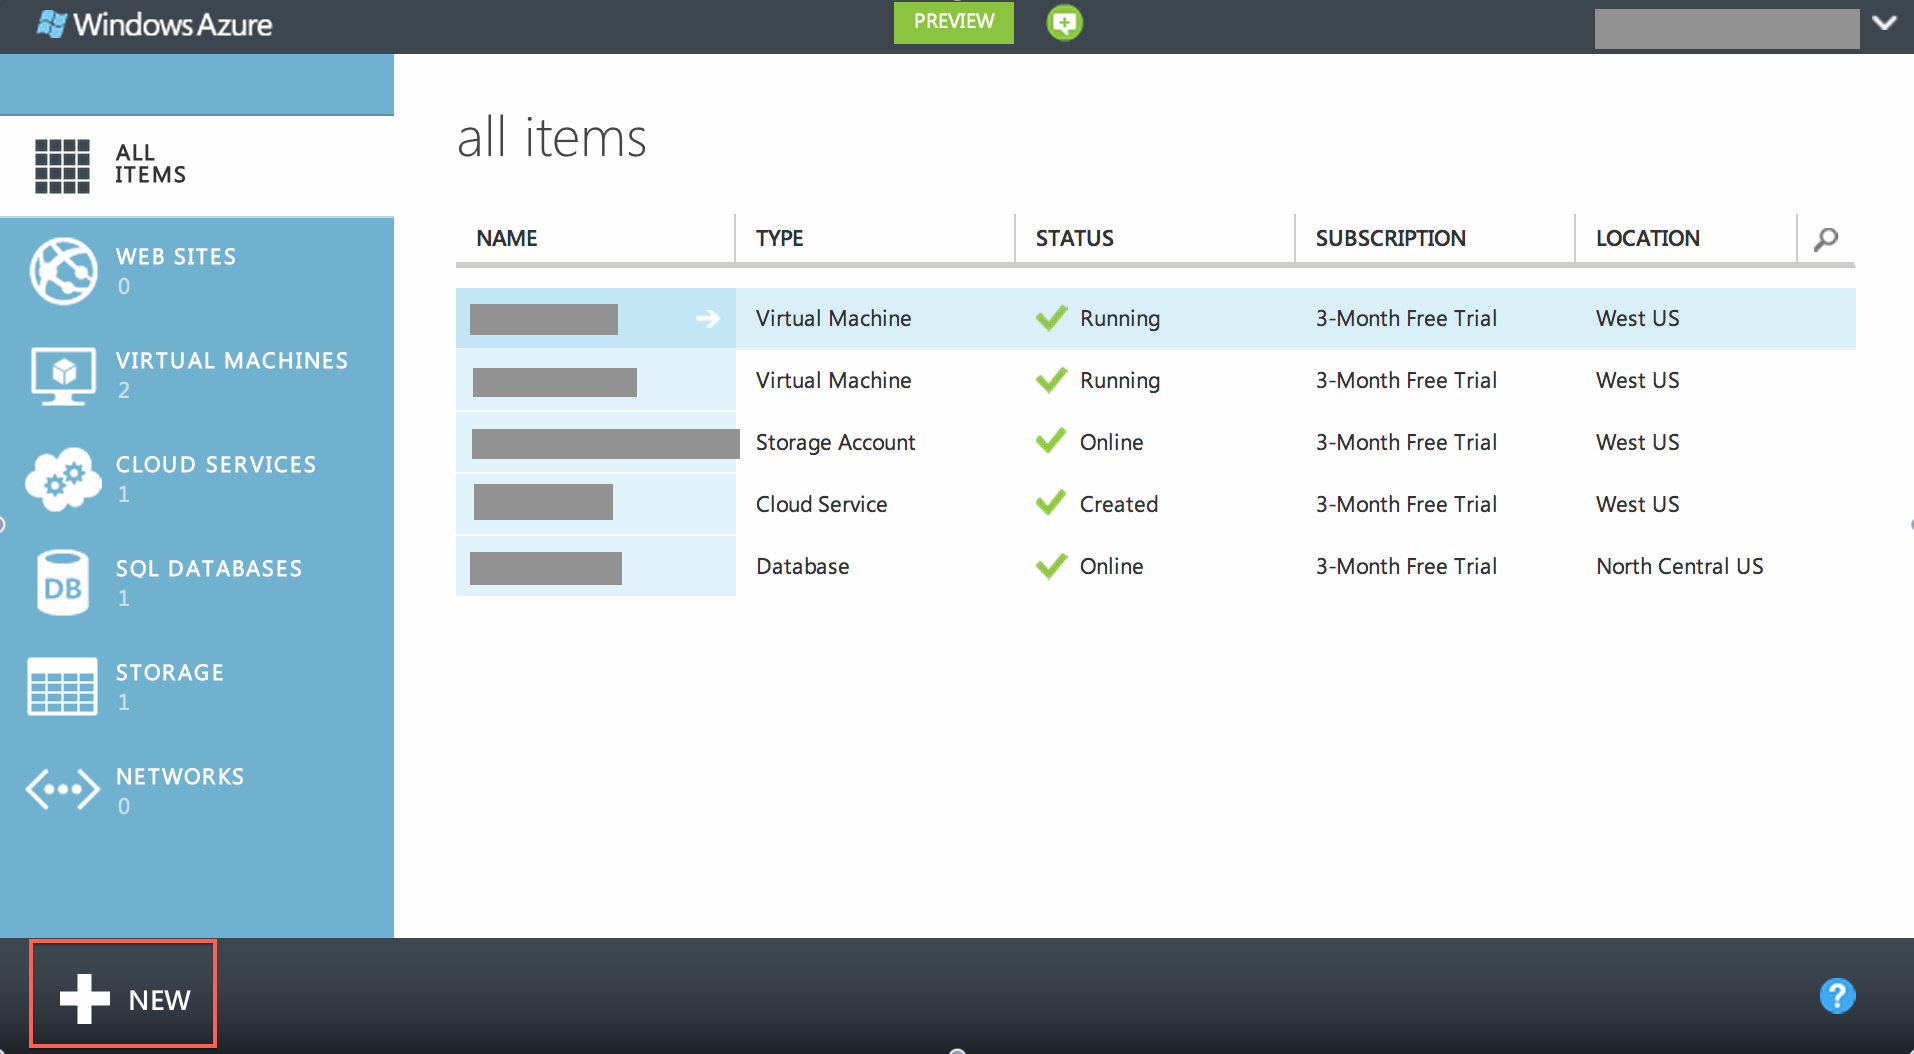
Task: Click the Storage table icon
Action: point(63,687)
